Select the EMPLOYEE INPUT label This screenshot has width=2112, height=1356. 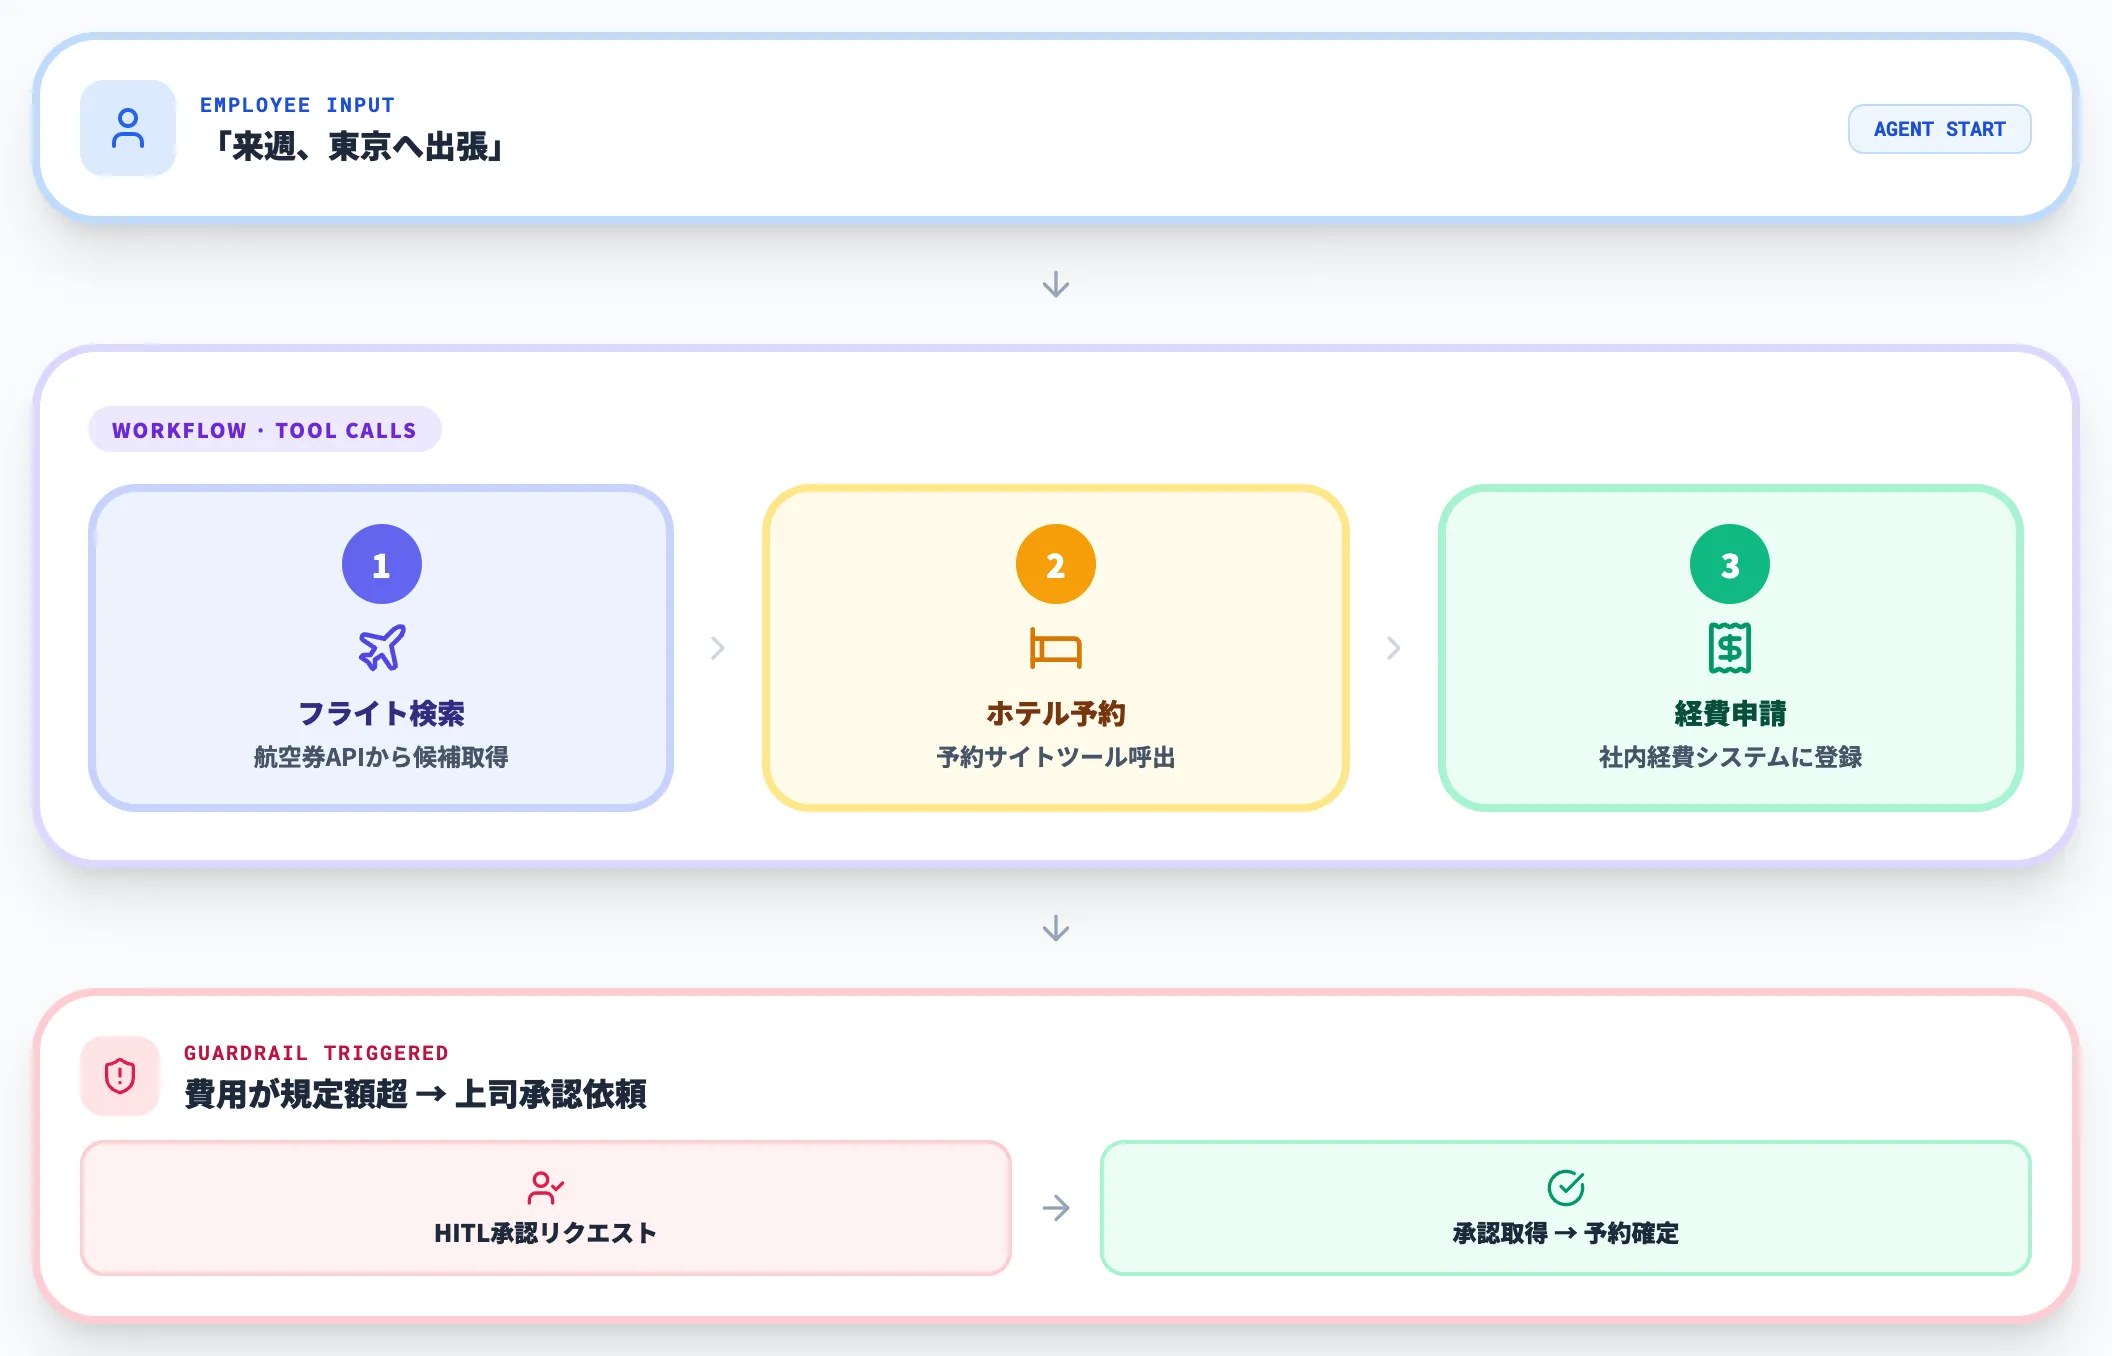pos(297,105)
